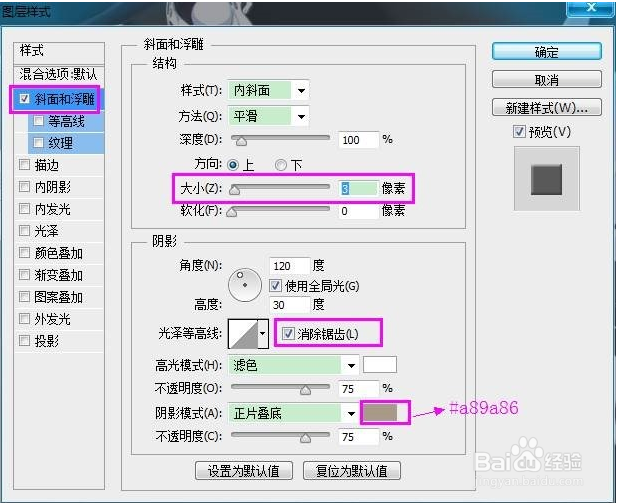618x503 pixels.
Task: Click the white highlight color swatch
Action: (380, 365)
